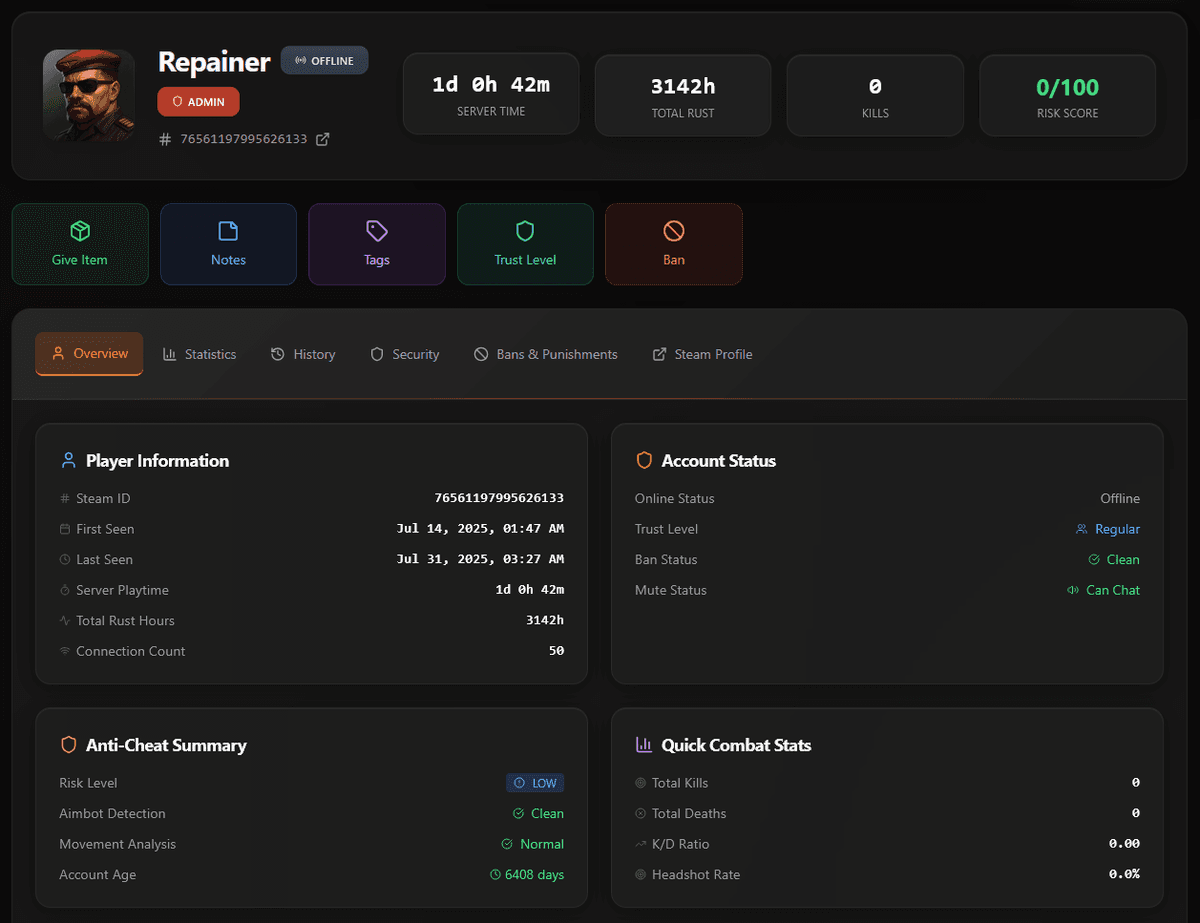Select the Security tab
1200x923 pixels.
tap(404, 354)
